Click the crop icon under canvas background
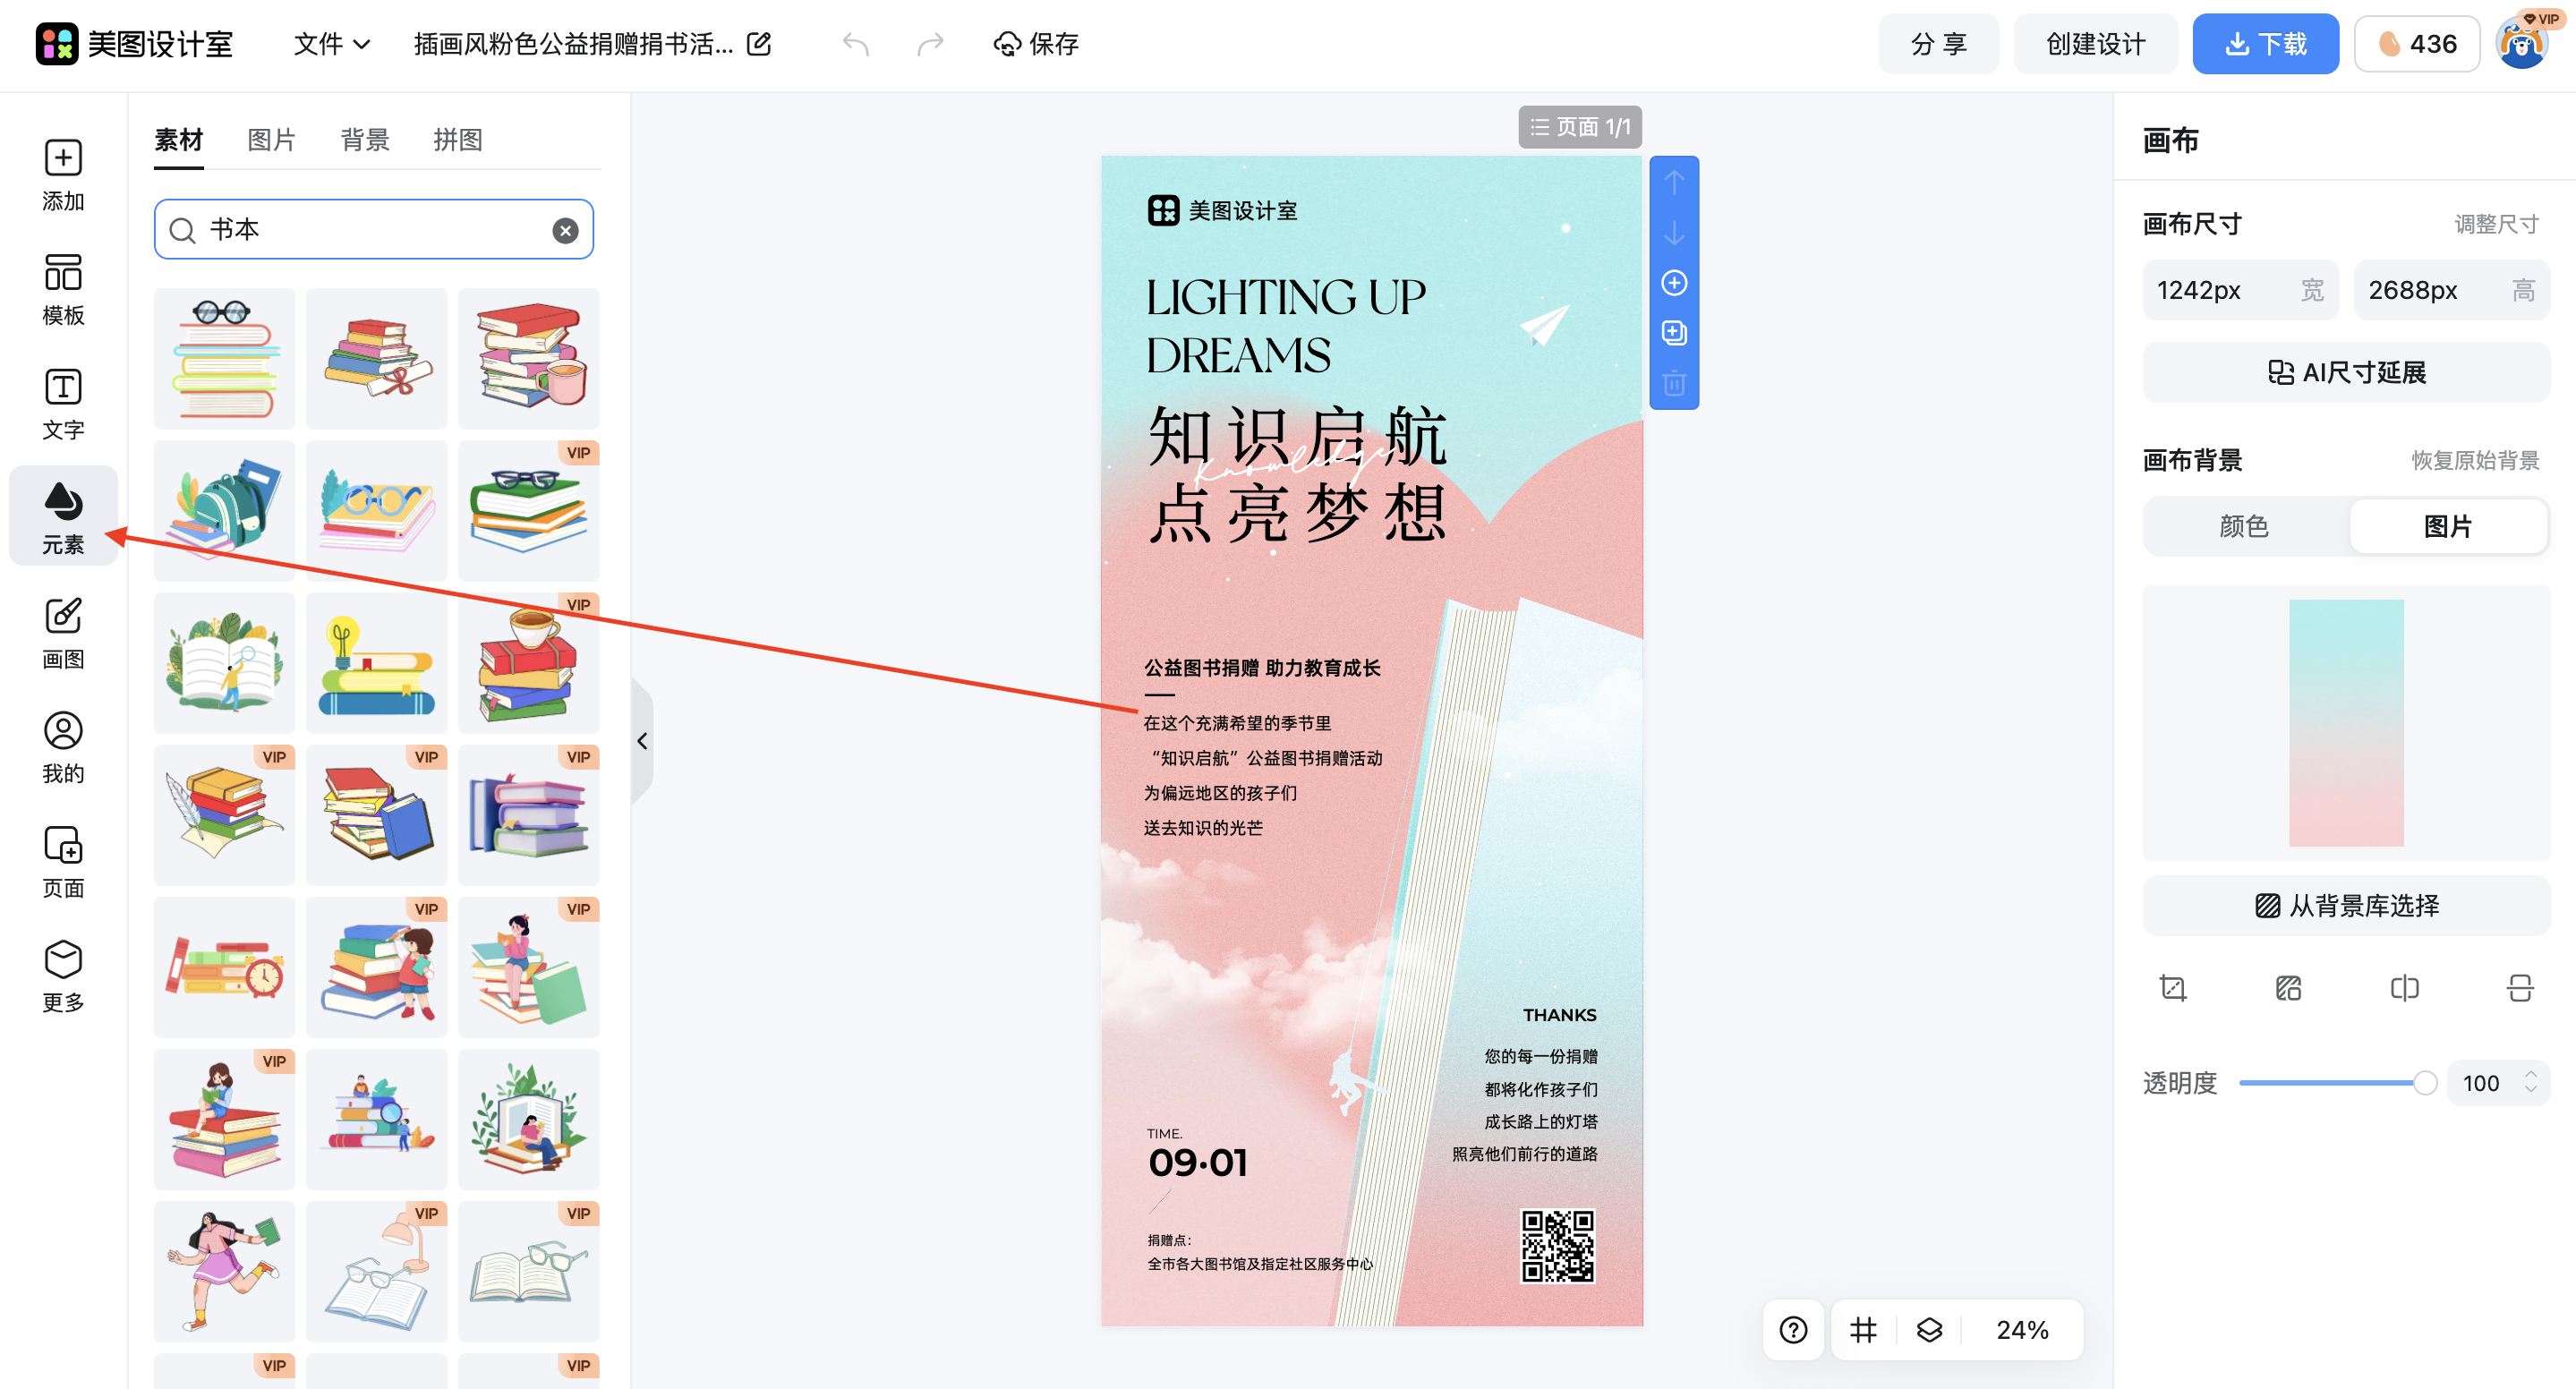 2173,988
